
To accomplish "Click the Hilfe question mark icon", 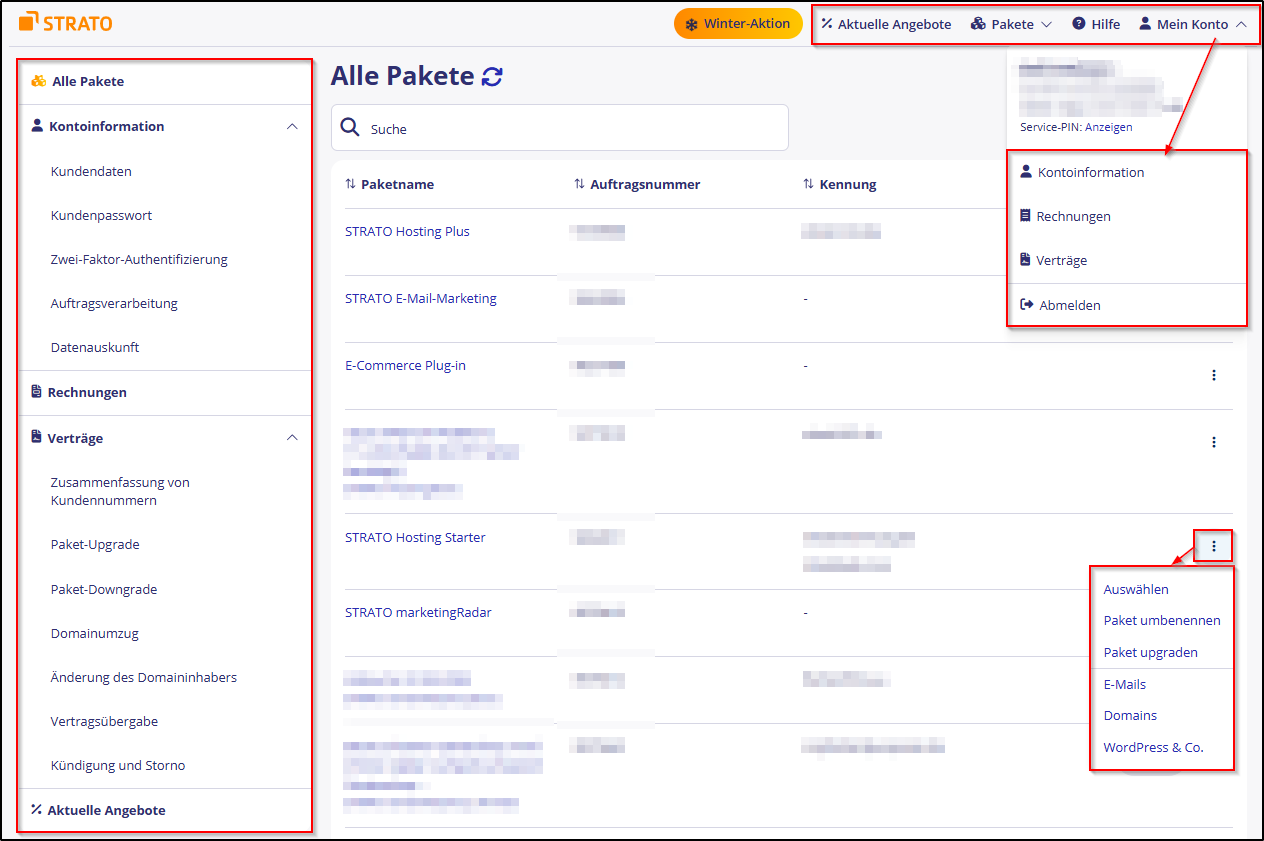I will point(1079,24).
